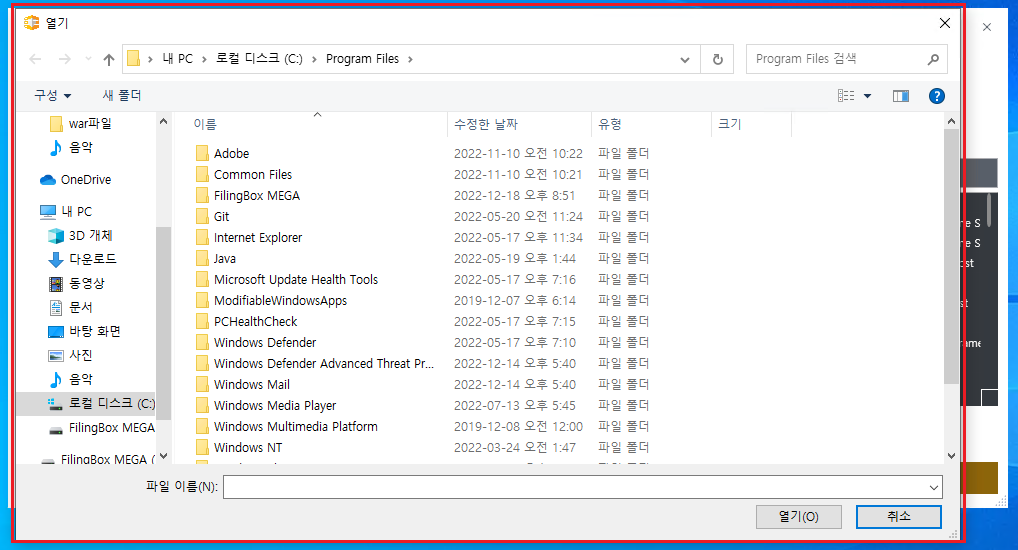Viewport: 1018px width, 550px height.
Task: Select the Windows NT folder icon
Action: [x=202, y=447]
